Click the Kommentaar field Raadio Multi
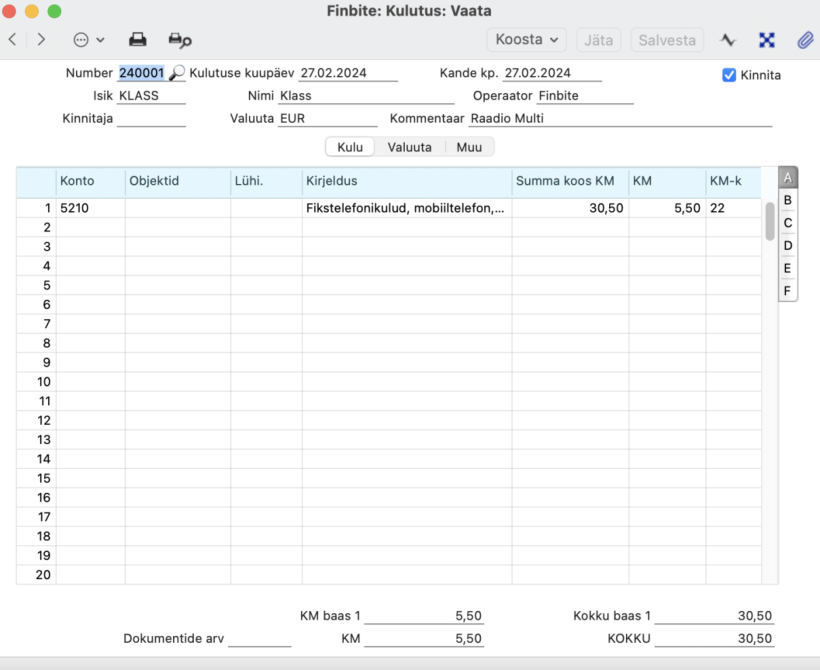 point(620,118)
